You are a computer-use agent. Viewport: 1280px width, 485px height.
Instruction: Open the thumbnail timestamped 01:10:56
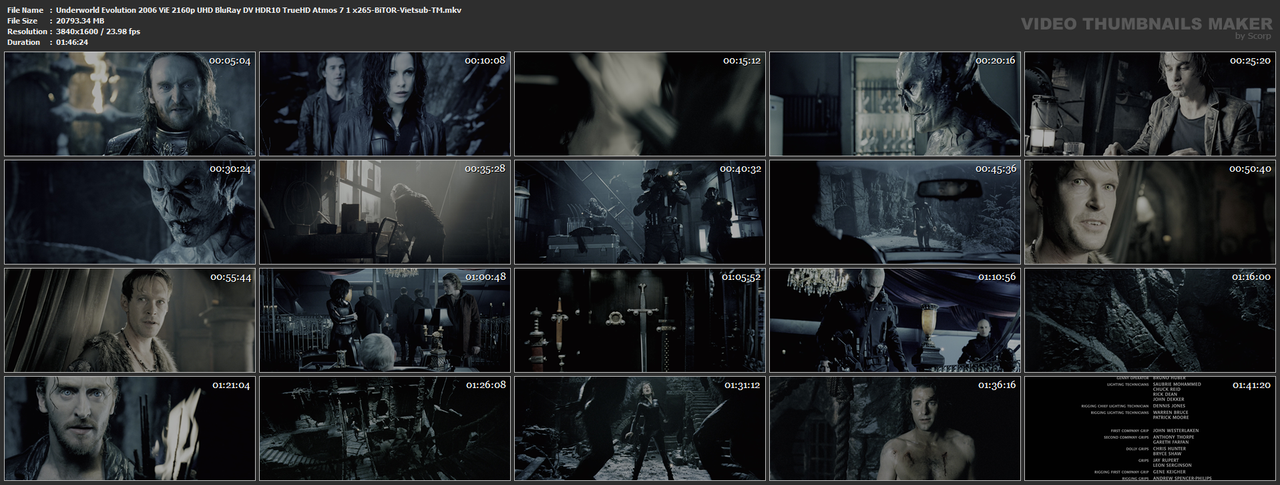[895, 320]
